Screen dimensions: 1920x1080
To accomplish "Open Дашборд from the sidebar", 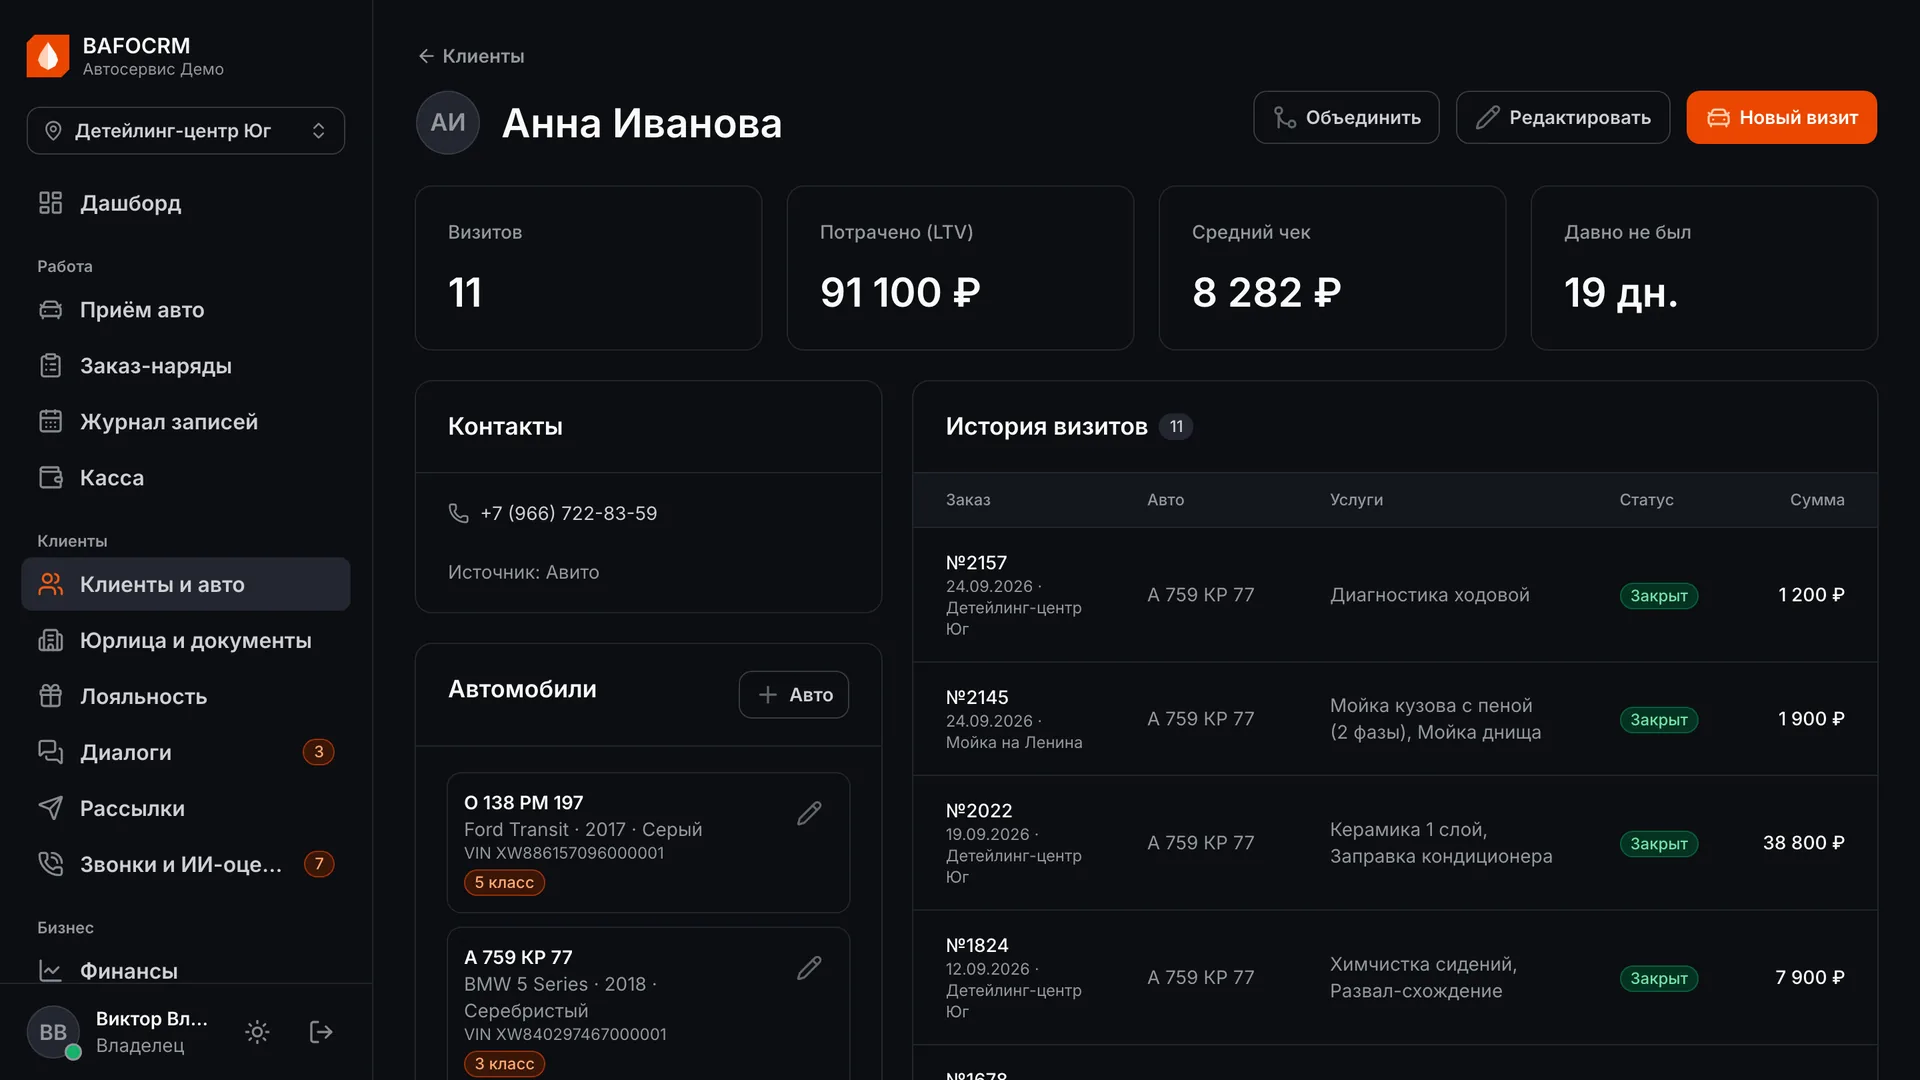I will point(186,203).
